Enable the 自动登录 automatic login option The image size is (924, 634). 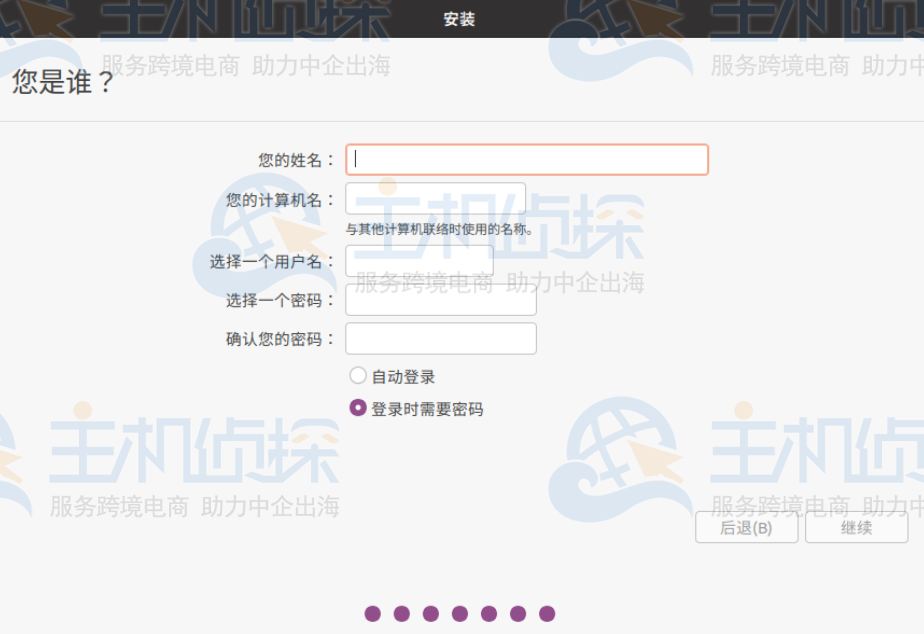(358, 376)
